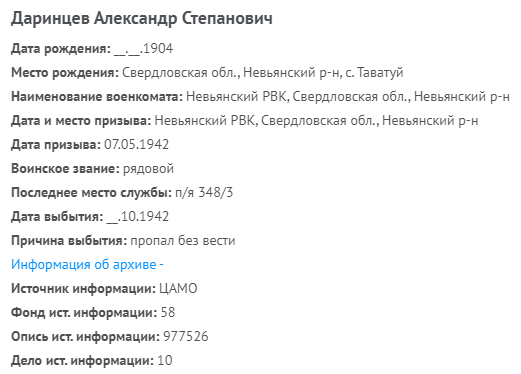Click the last service place п/я 348/3

pos(204,192)
